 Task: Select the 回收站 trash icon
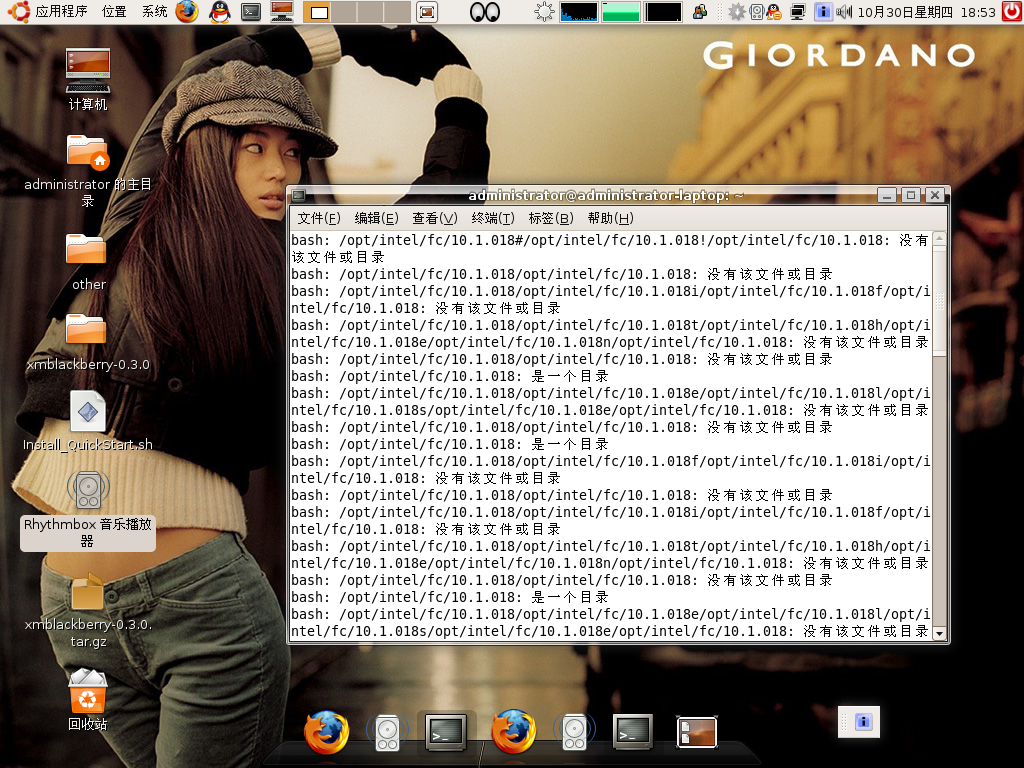click(88, 699)
